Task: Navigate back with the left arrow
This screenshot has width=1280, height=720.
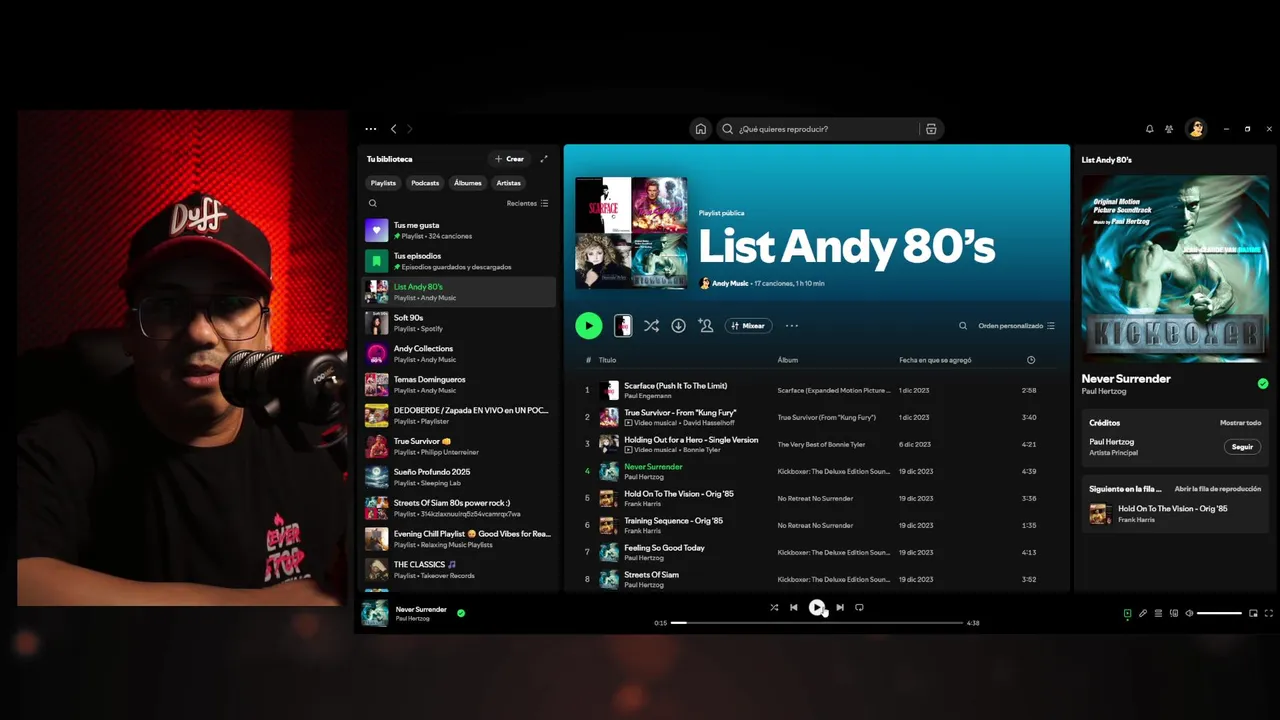Action: [394, 129]
